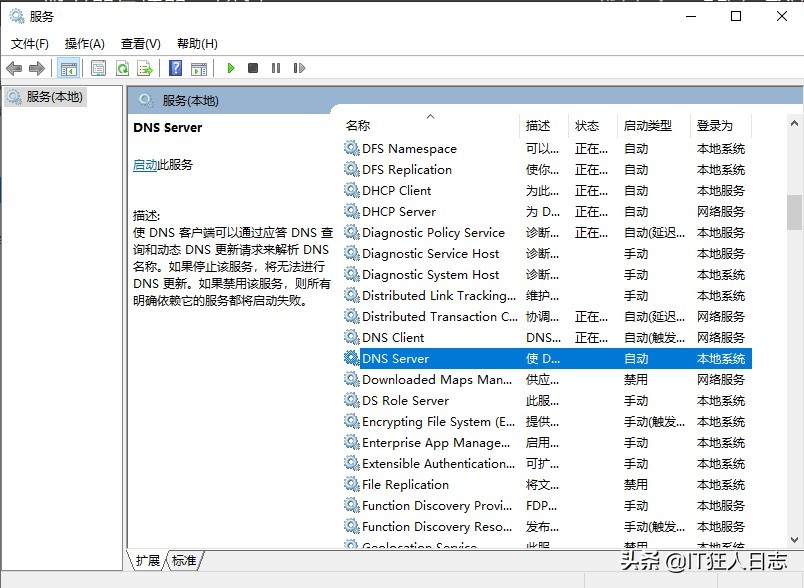Click the Refresh toolbar icon
This screenshot has height=588, width=804.
[122, 68]
